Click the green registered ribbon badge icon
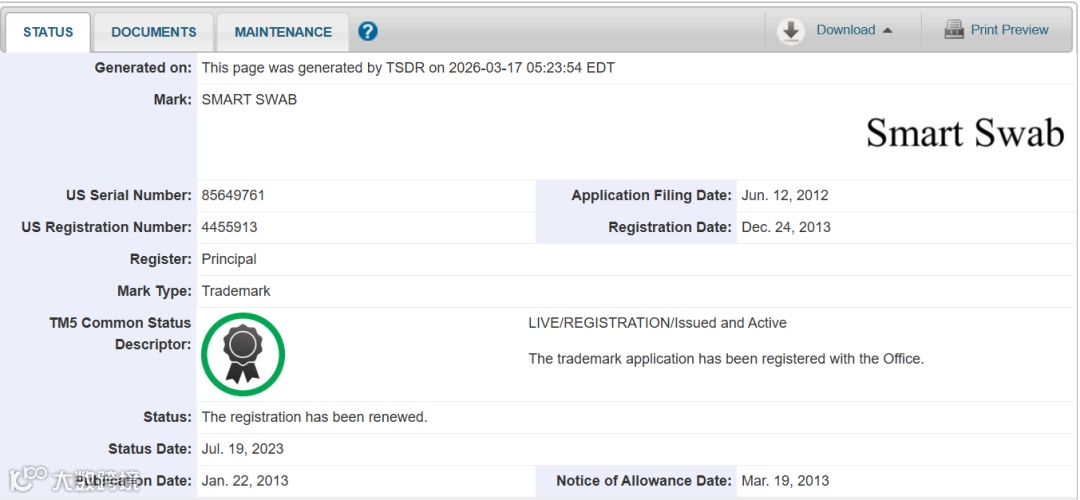This screenshot has width=1080, height=500. pos(243,354)
